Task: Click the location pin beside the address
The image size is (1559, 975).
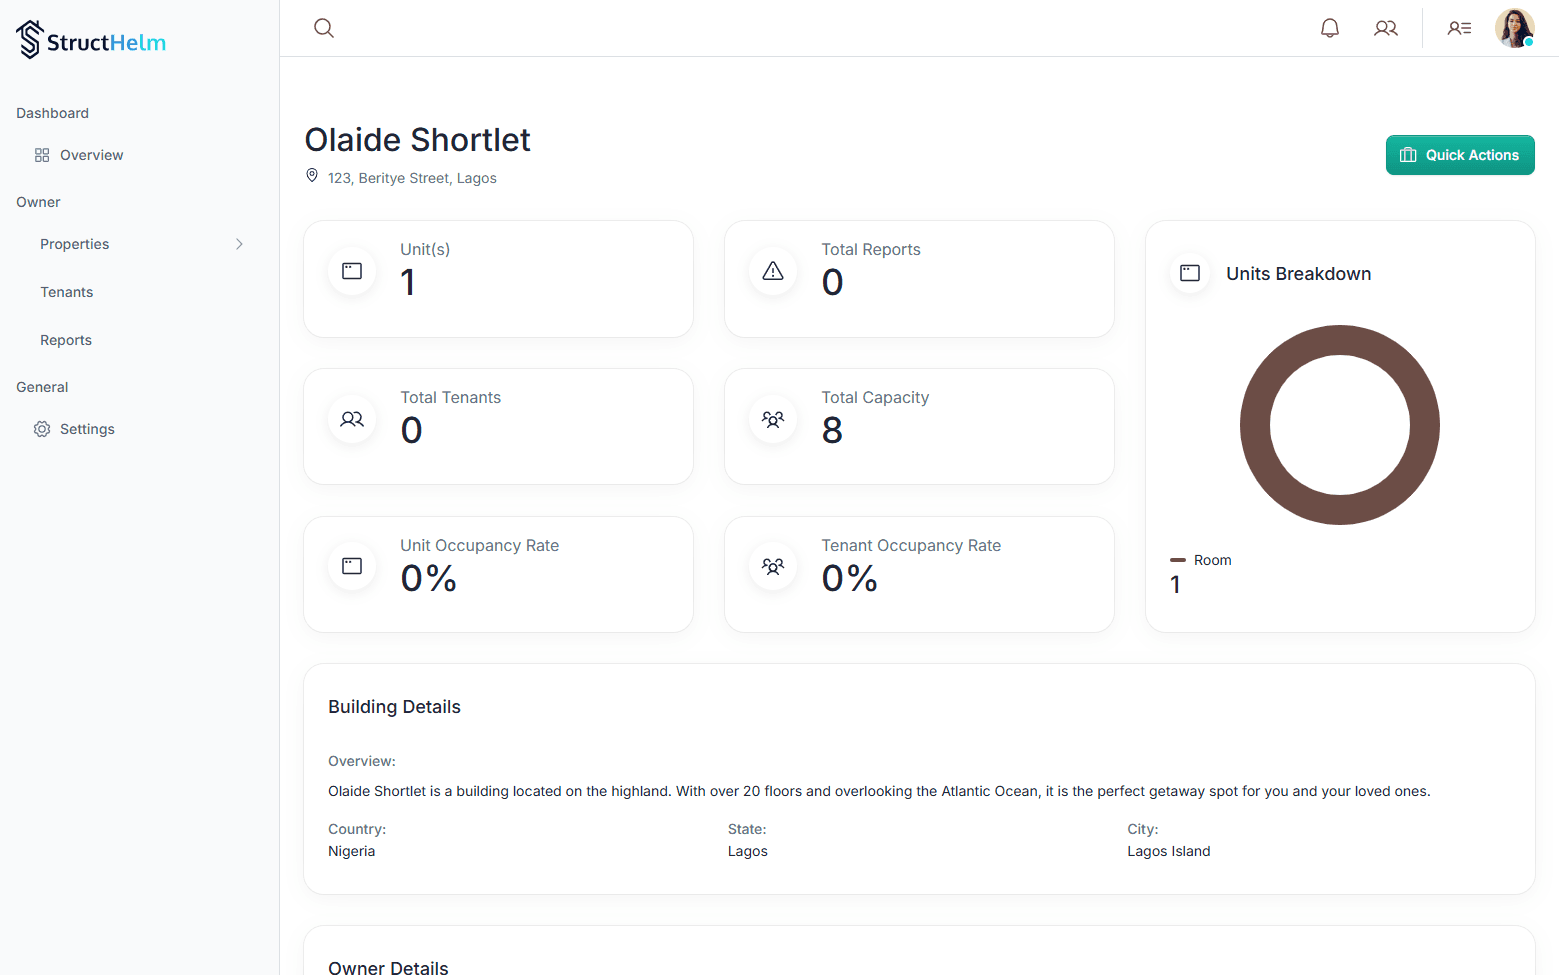Action: tap(312, 176)
